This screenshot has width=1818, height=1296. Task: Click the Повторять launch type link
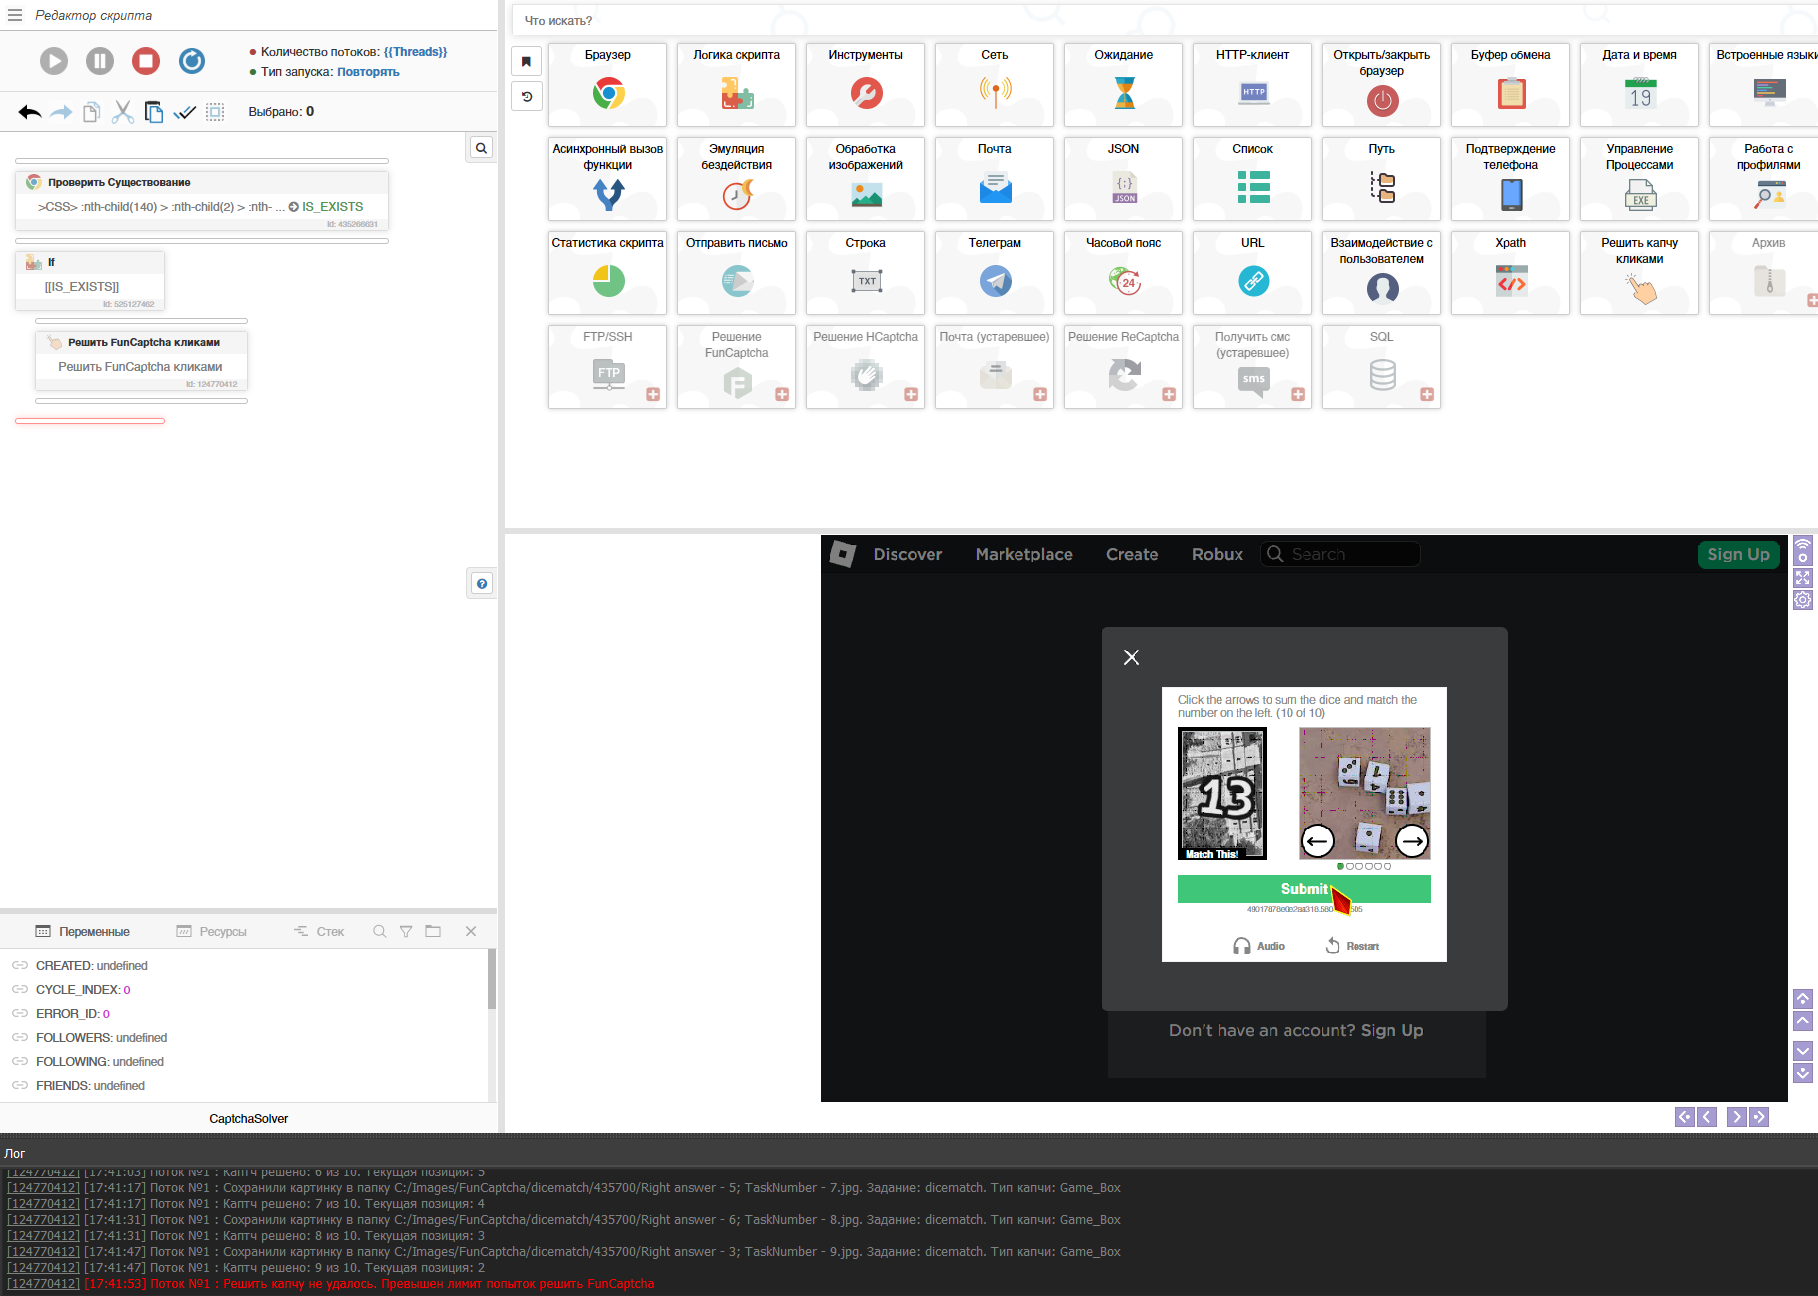coord(368,71)
